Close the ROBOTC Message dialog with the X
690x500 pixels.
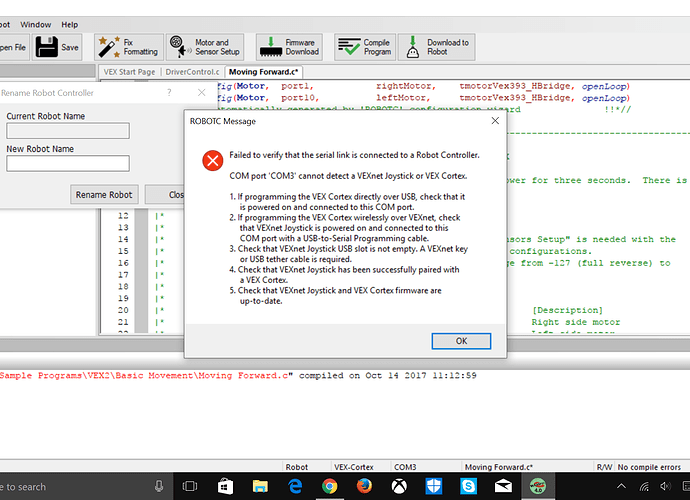tap(495, 121)
